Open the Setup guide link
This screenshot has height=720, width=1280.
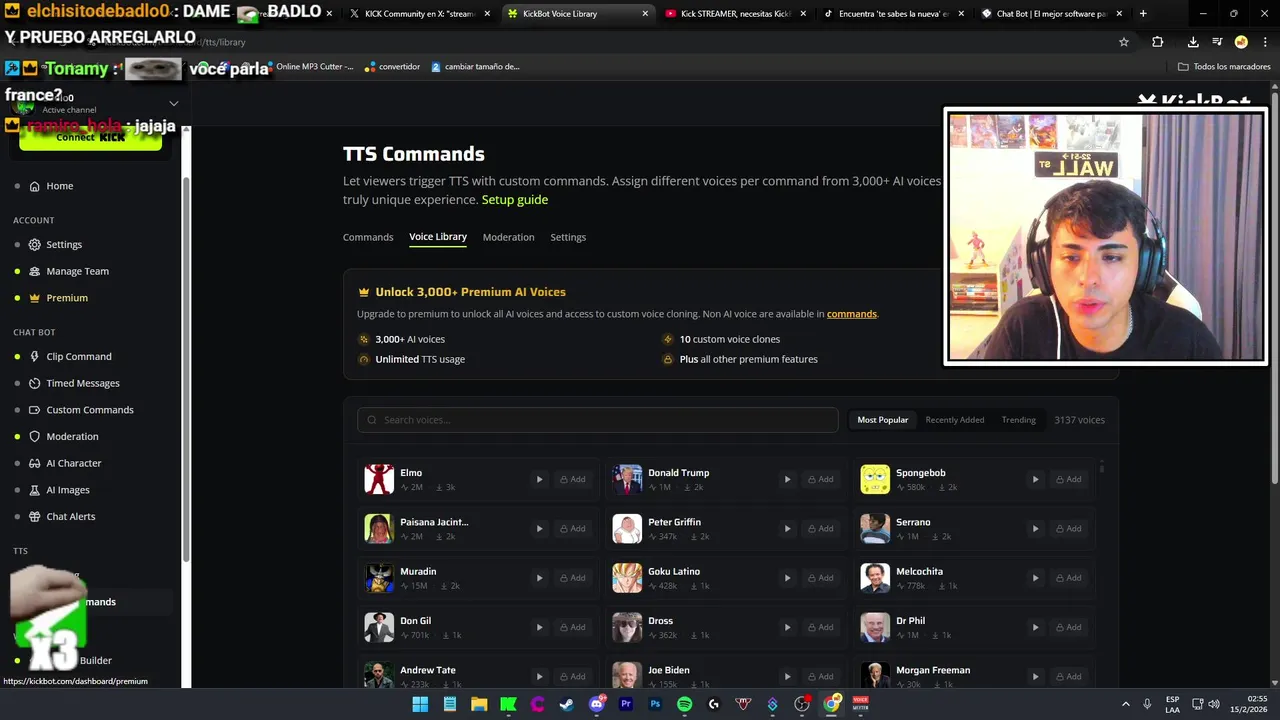(x=515, y=199)
